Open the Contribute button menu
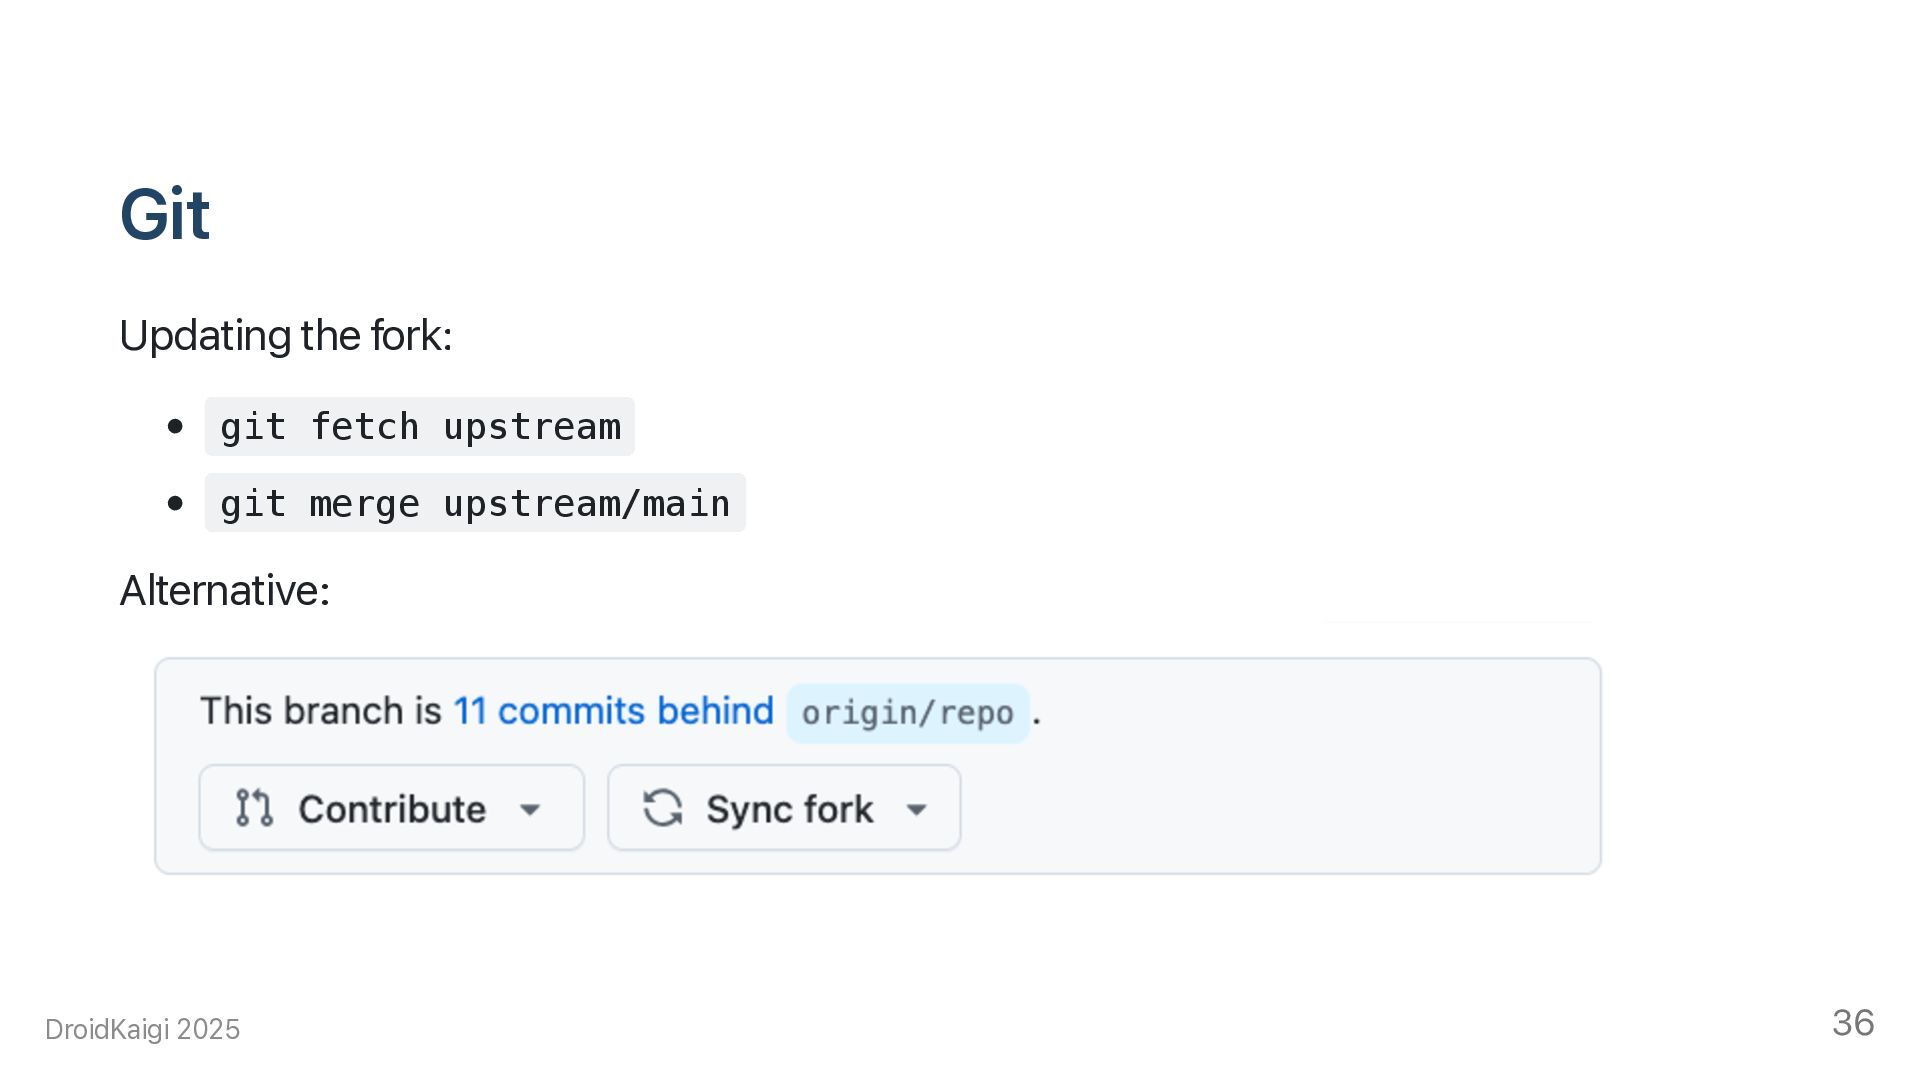This screenshot has height=1080, width=1920. [x=392, y=808]
